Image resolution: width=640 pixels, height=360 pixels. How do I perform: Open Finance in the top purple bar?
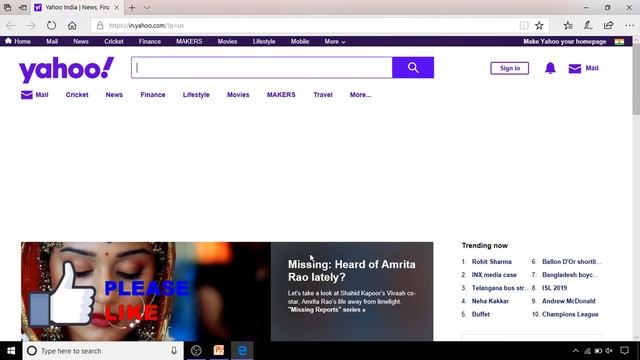(150, 41)
